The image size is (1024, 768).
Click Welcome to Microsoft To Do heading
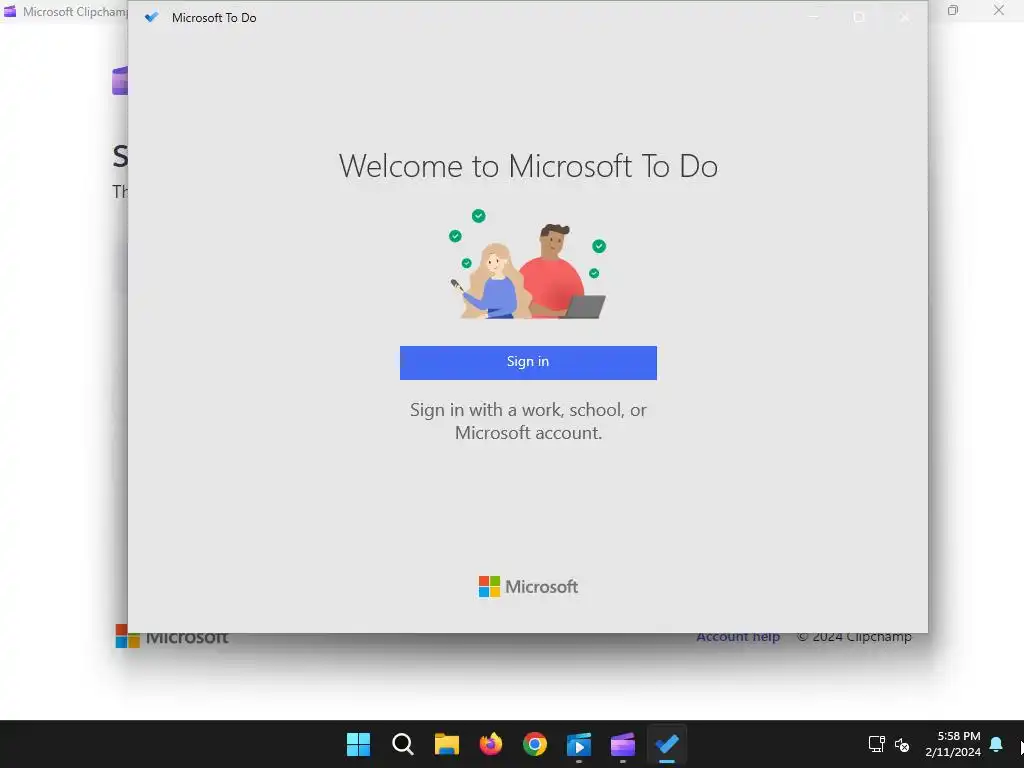[528, 166]
